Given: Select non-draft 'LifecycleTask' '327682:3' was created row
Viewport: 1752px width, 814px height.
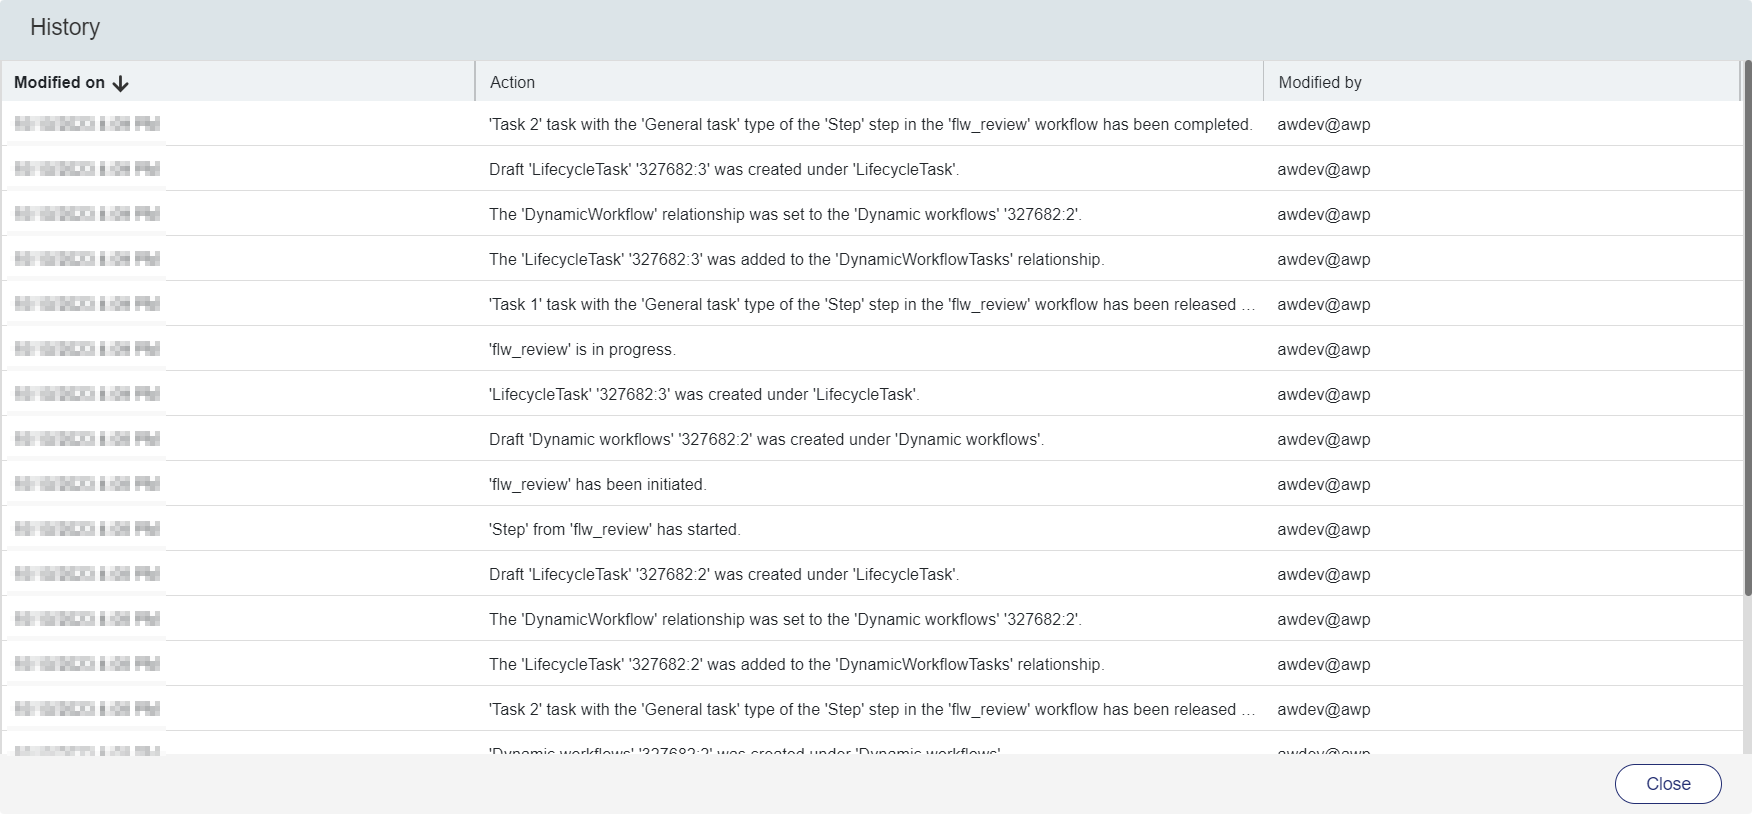Looking at the screenshot, I should coord(704,395).
